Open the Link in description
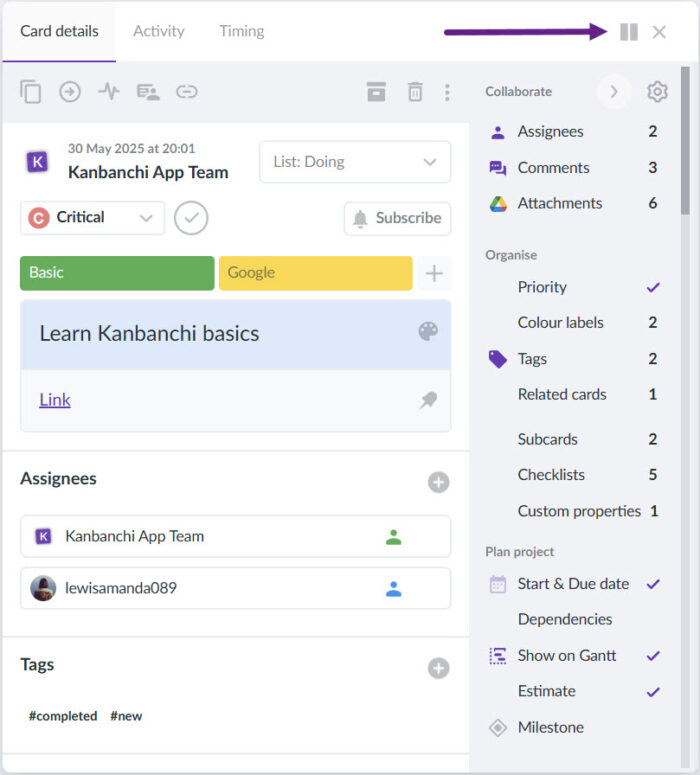 [x=55, y=399]
